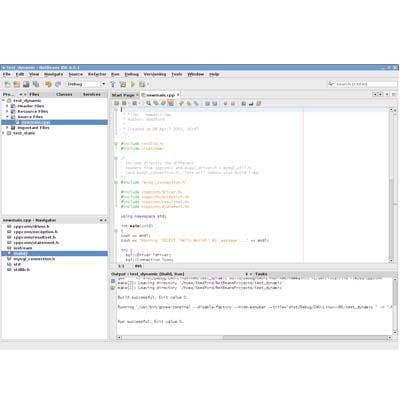Switch to the Services tab
The width and height of the screenshot is (400, 400).
92,94
